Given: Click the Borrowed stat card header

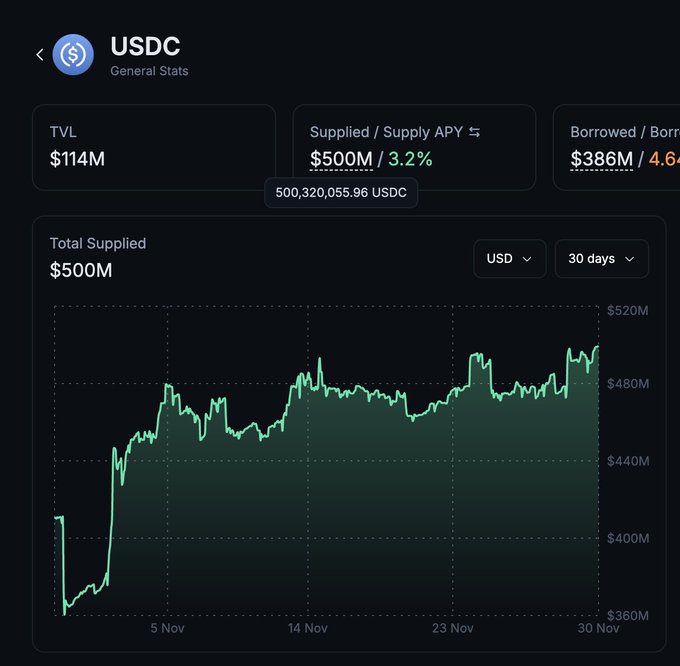Looking at the screenshot, I should [x=620, y=132].
